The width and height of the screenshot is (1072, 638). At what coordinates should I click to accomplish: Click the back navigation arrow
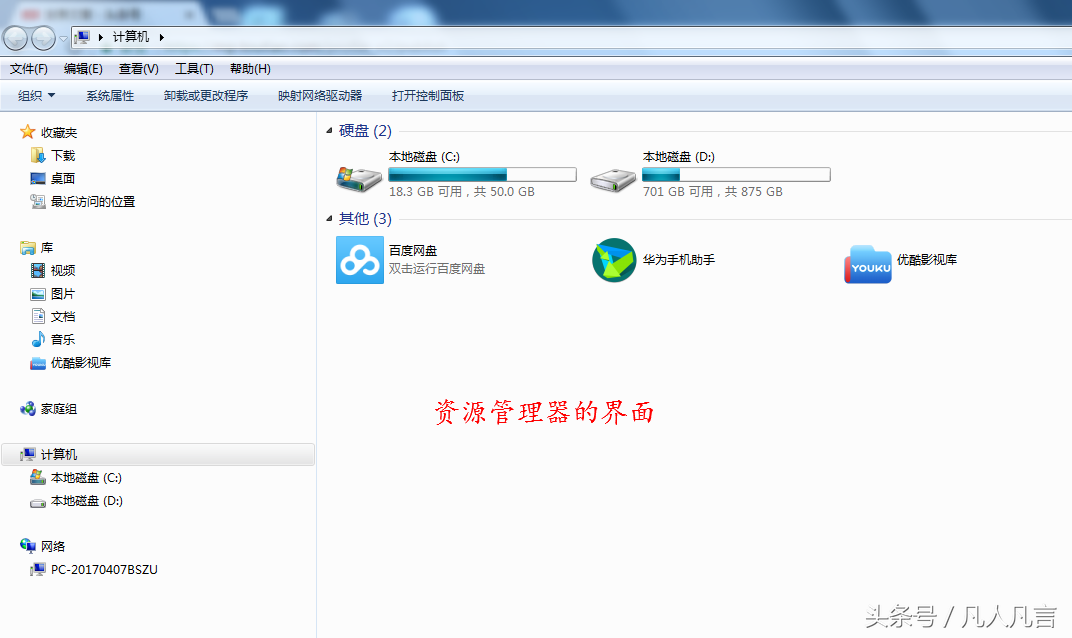pos(15,37)
